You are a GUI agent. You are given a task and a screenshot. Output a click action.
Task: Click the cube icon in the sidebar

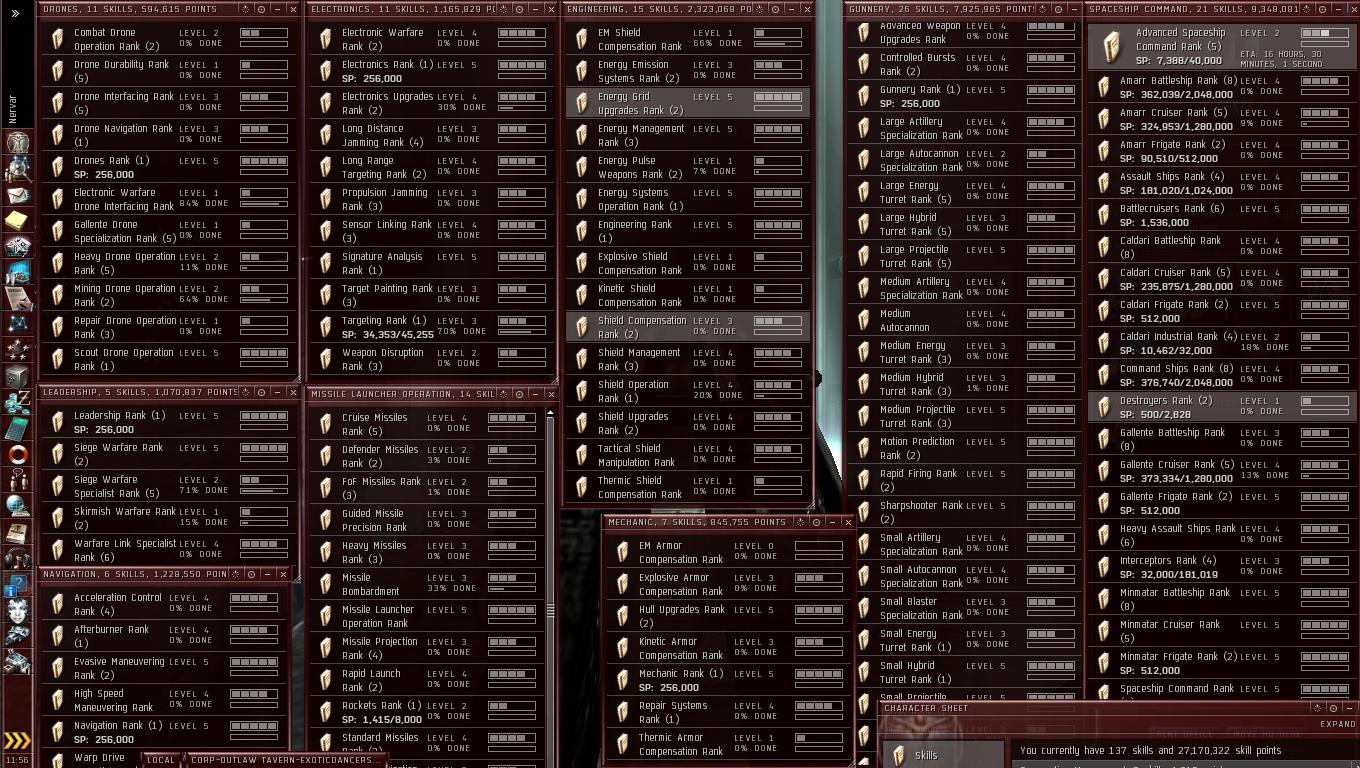(17, 376)
